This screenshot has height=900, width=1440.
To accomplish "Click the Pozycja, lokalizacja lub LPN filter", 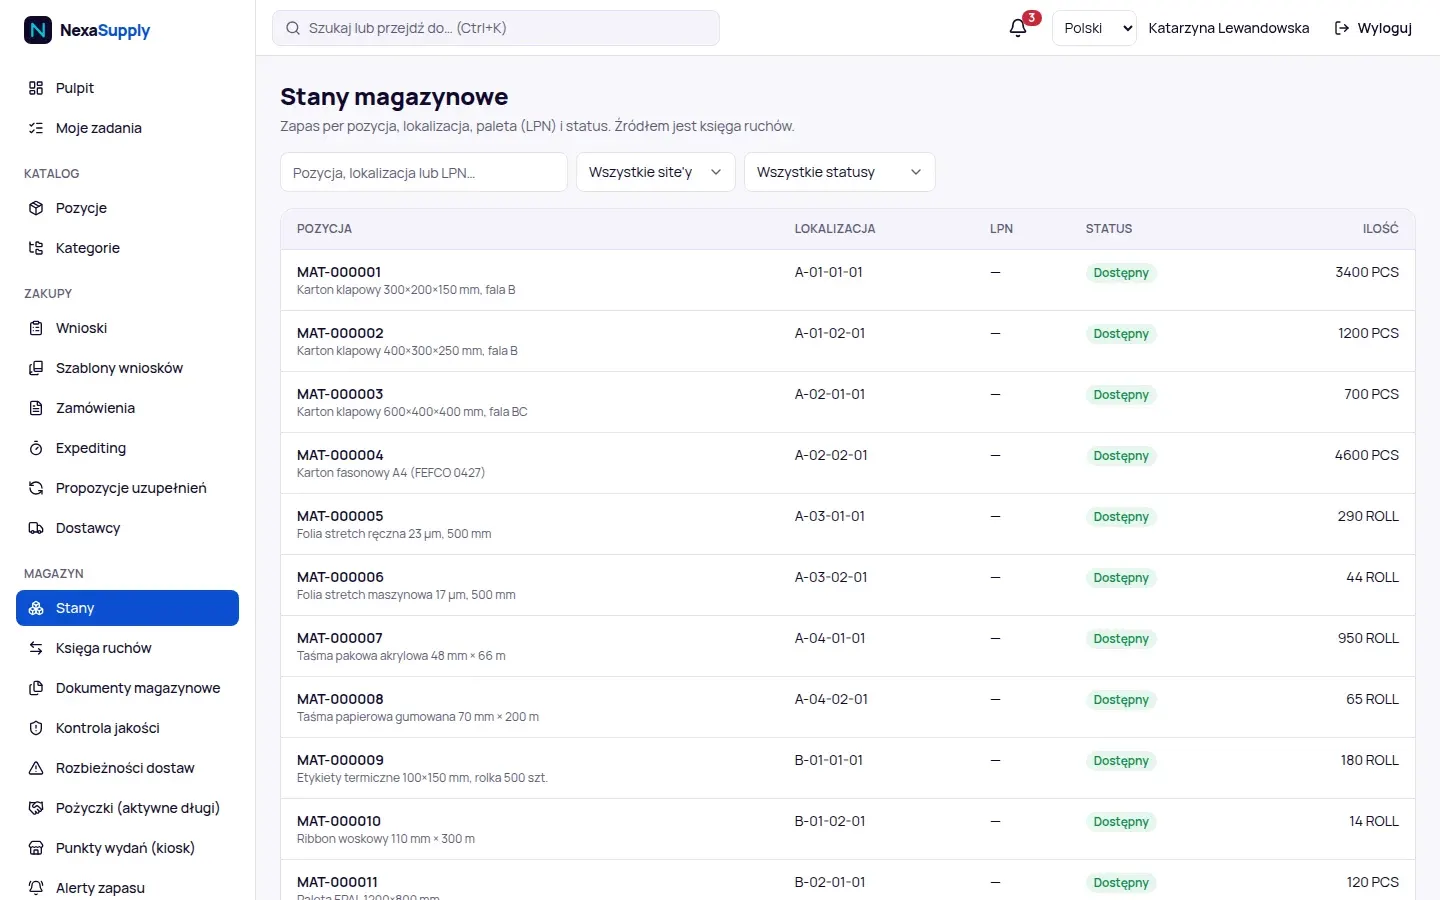I will click(x=424, y=172).
